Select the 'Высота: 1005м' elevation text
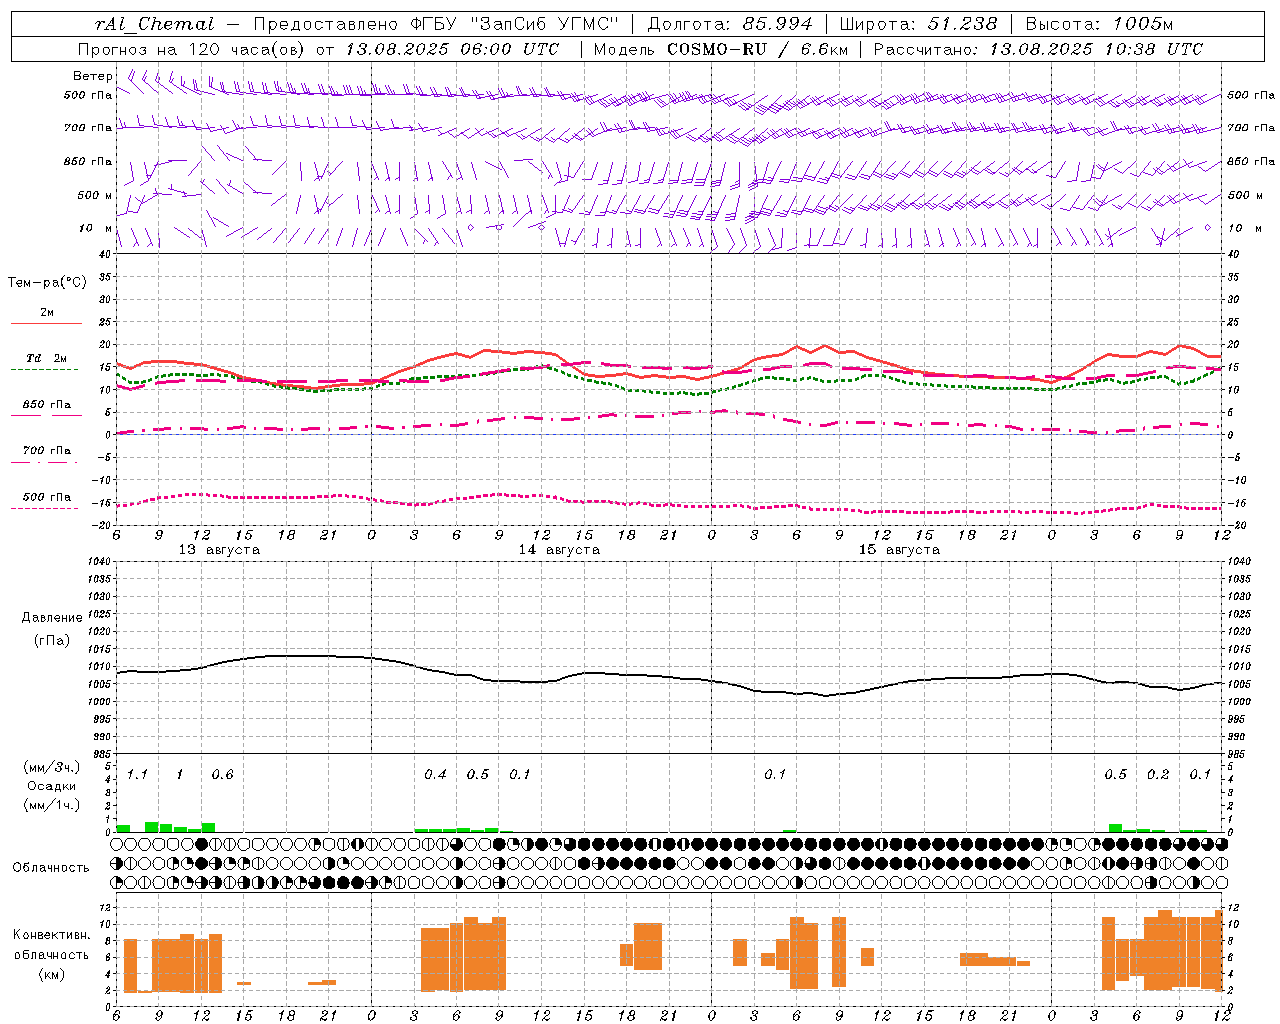This screenshot has height=1024, width=1280. coord(1099,24)
